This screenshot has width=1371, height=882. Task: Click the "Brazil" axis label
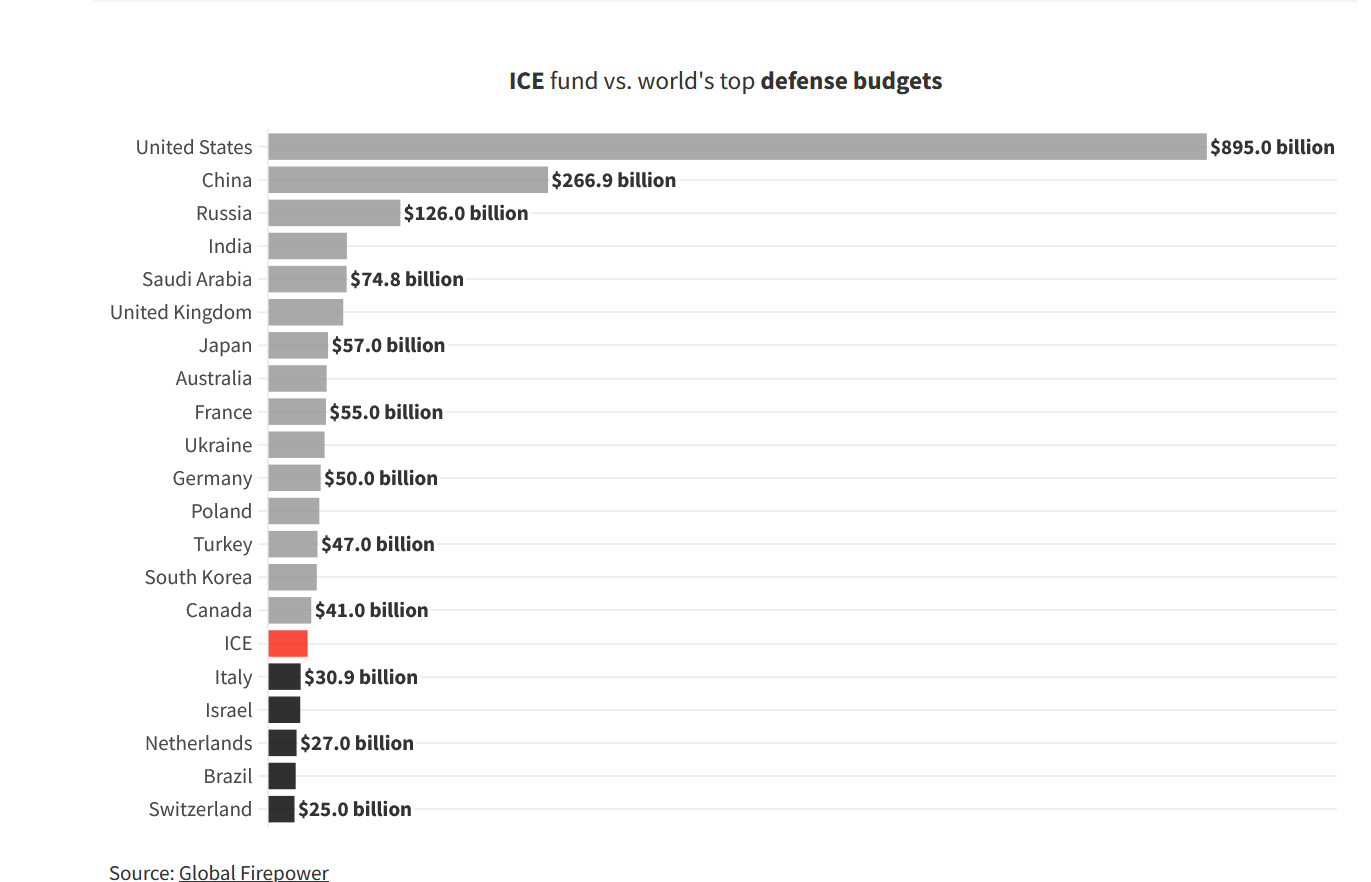228,776
